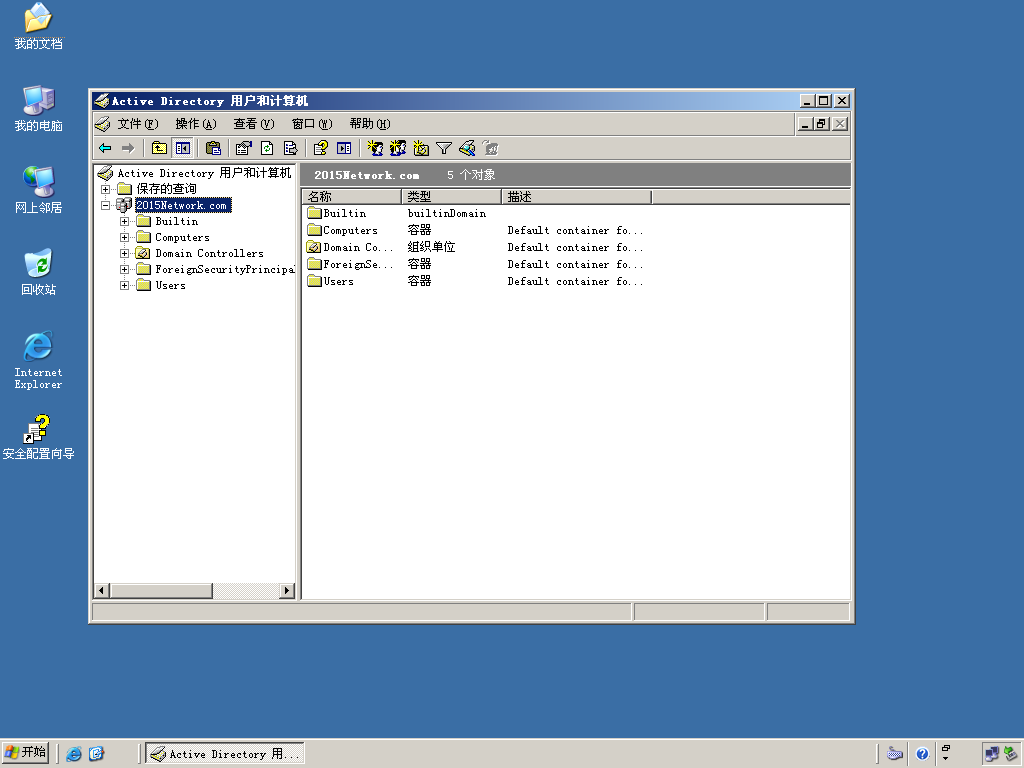Click the Filter funnel toolbar icon
This screenshot has height=768, width=1024.
[444, 148]
